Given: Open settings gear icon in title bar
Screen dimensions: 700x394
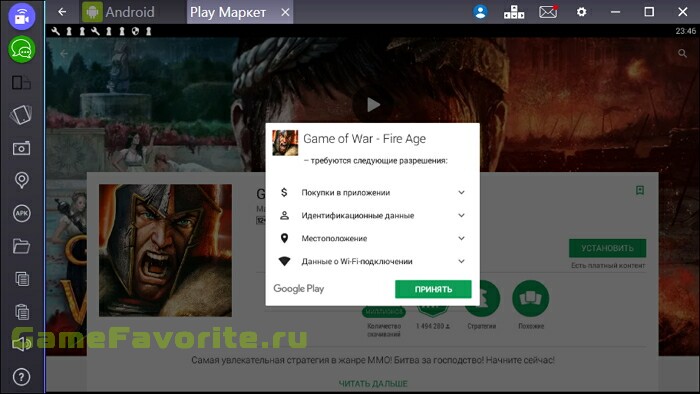Looking at the screenshot, I should [581, 12].
